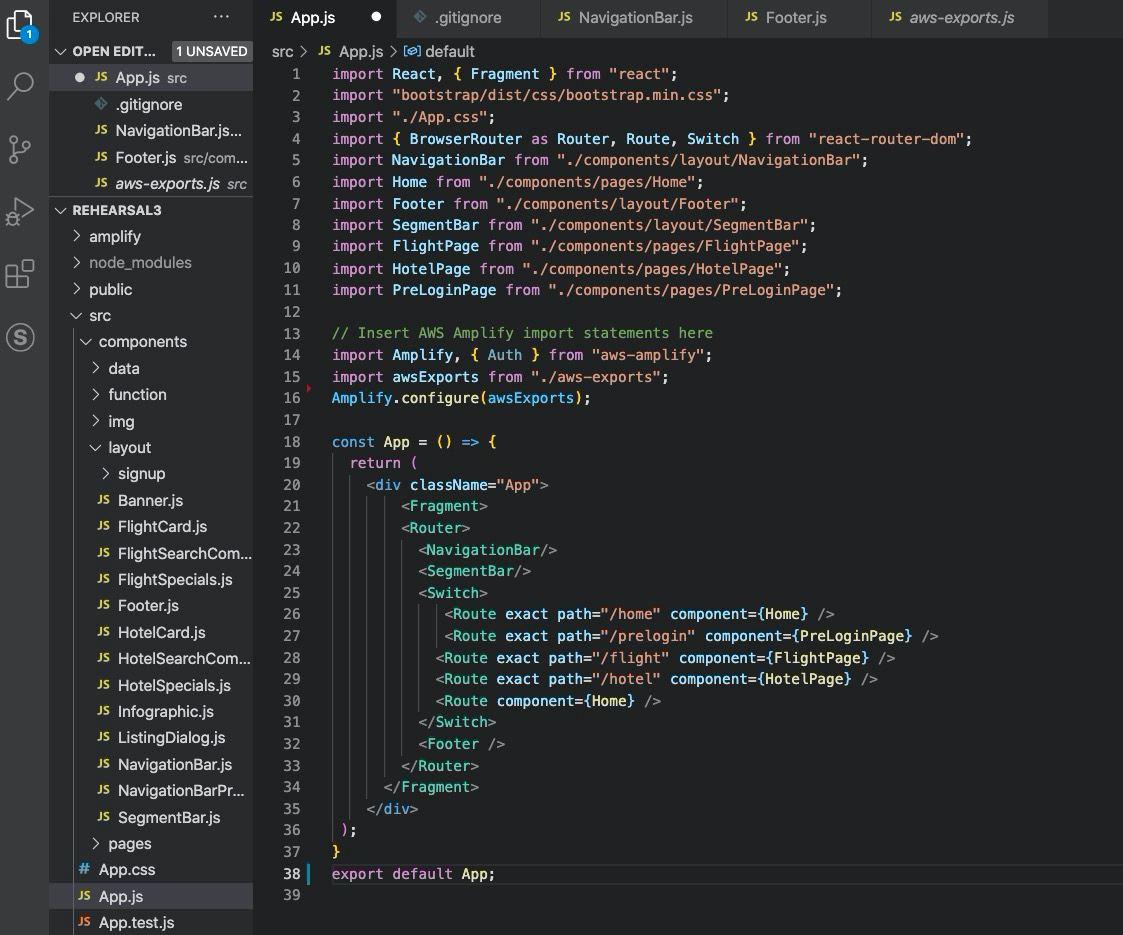Viewport: 1123px width, 935px height.
Task: Expand the pages folder
Action: (x=129, y=843)
